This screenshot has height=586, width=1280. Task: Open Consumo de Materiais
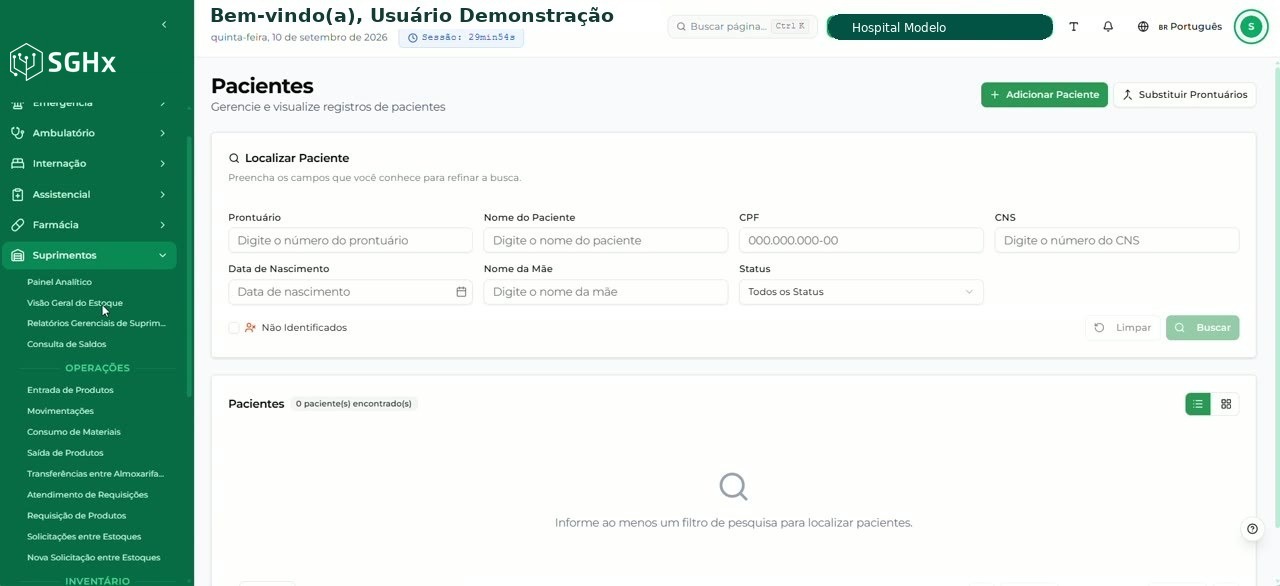[73, 432]
